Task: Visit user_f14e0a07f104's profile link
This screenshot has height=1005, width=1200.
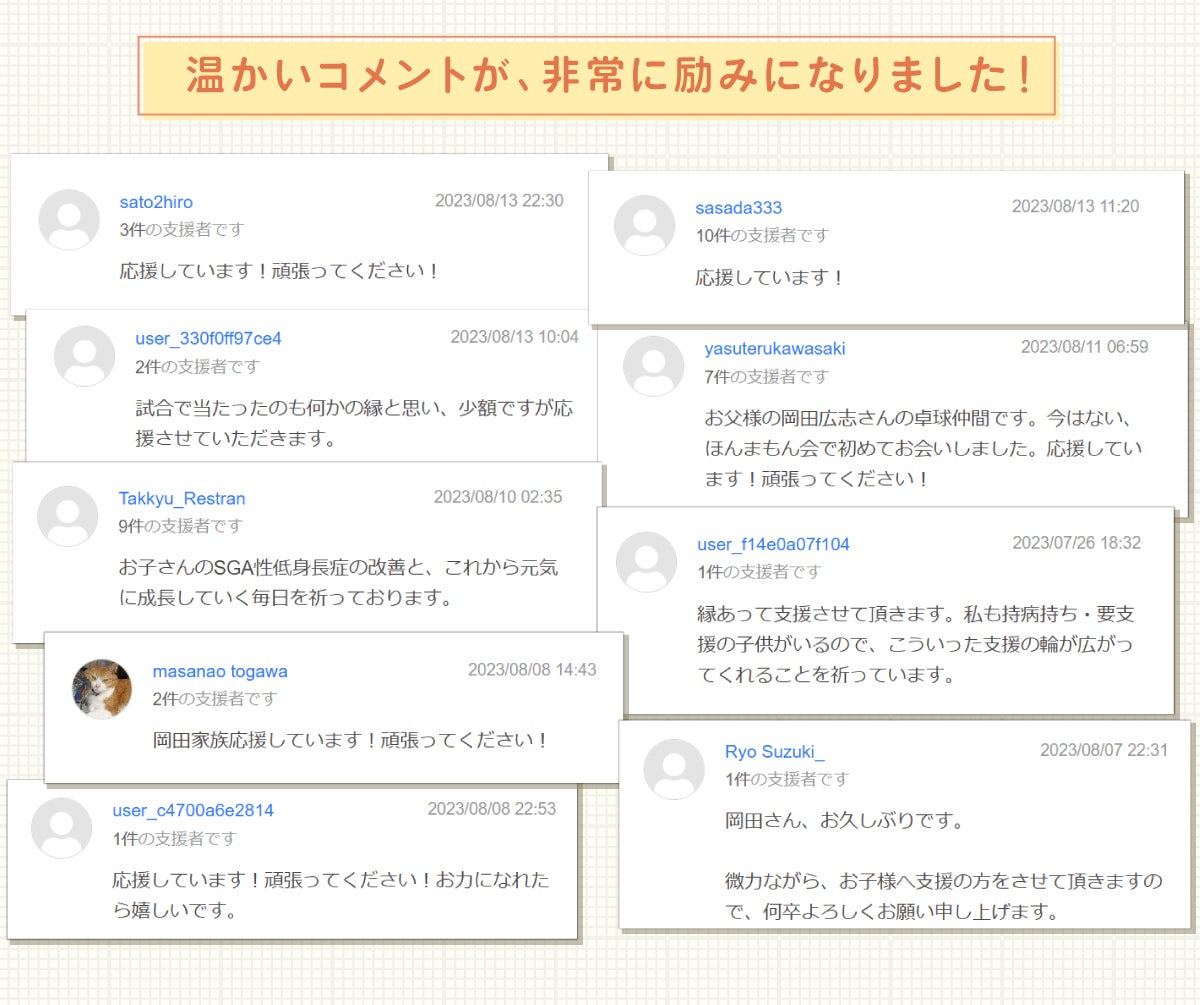Action: click(x=773, y=545)
